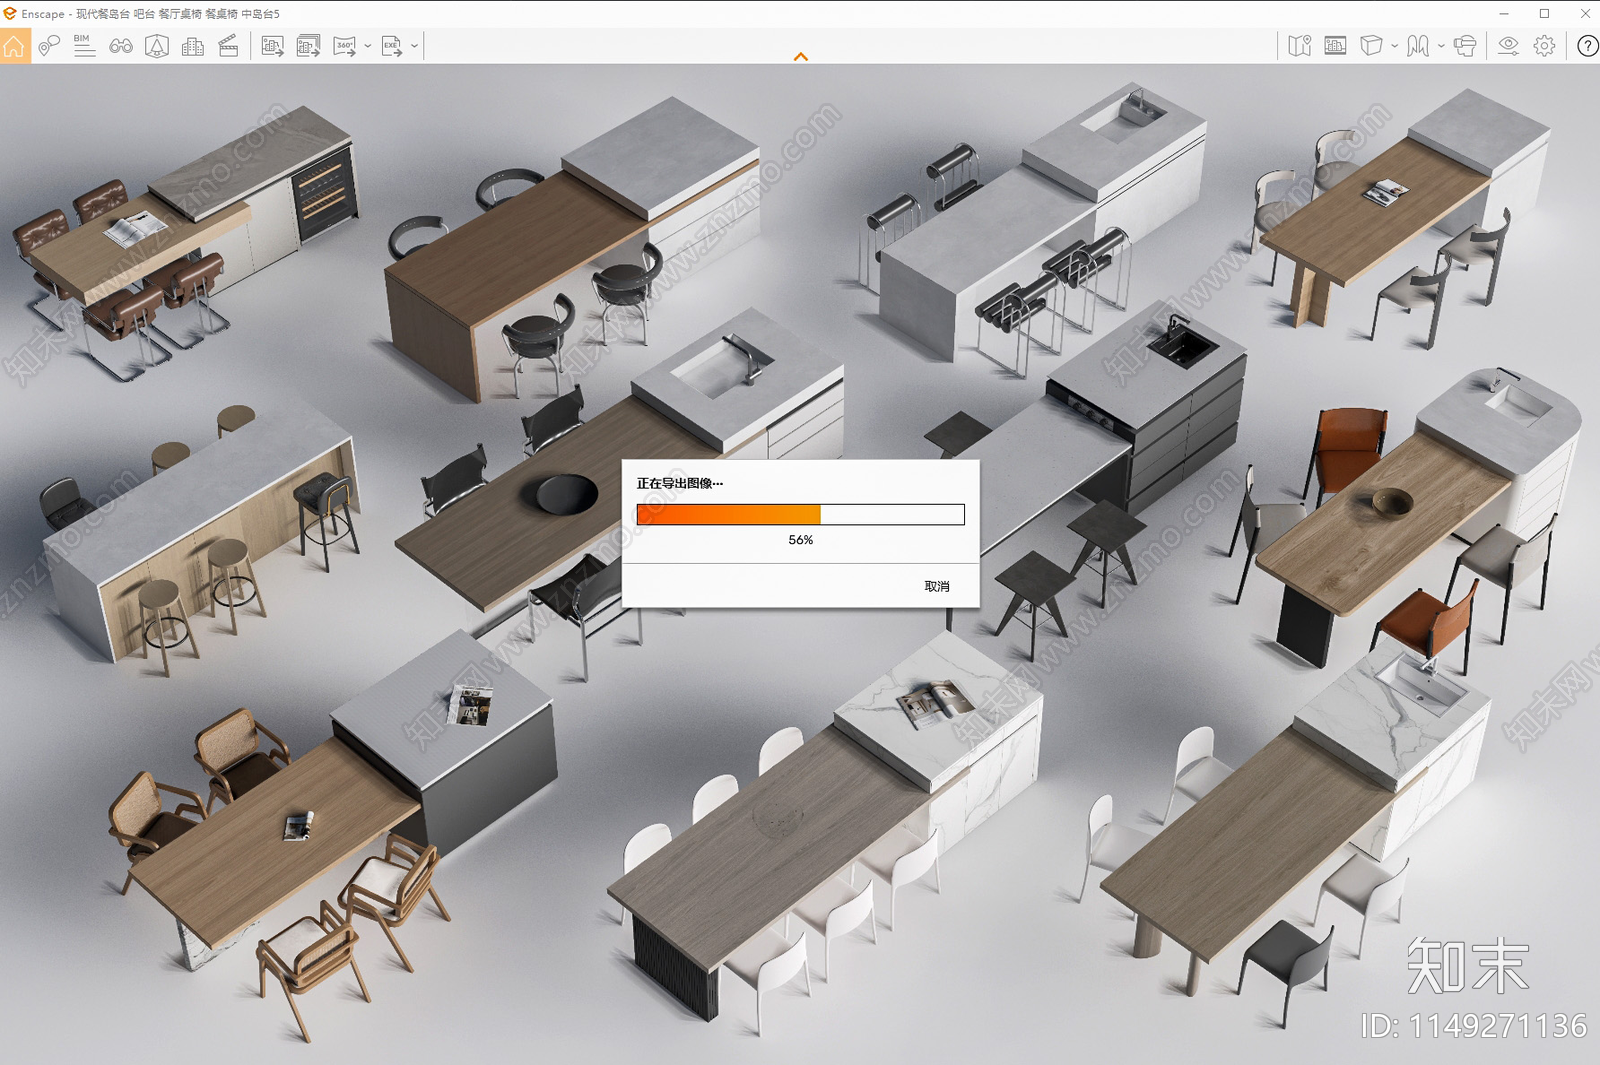Viewport: 1600px width, 1065px height.
Task: Open the asset library buildings icon
Action: (193, 46)
